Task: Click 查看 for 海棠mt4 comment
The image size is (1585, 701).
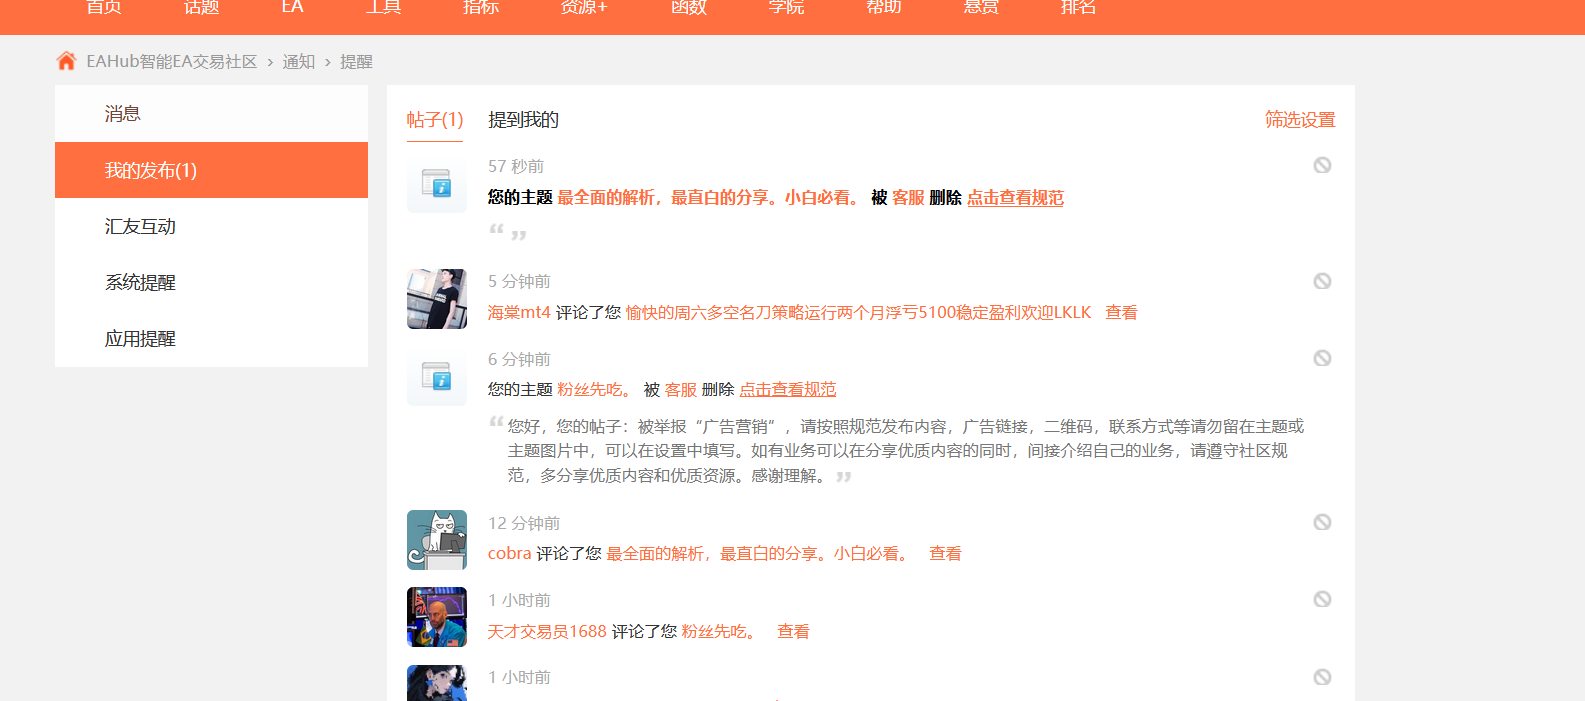Action: (1121, 313)
